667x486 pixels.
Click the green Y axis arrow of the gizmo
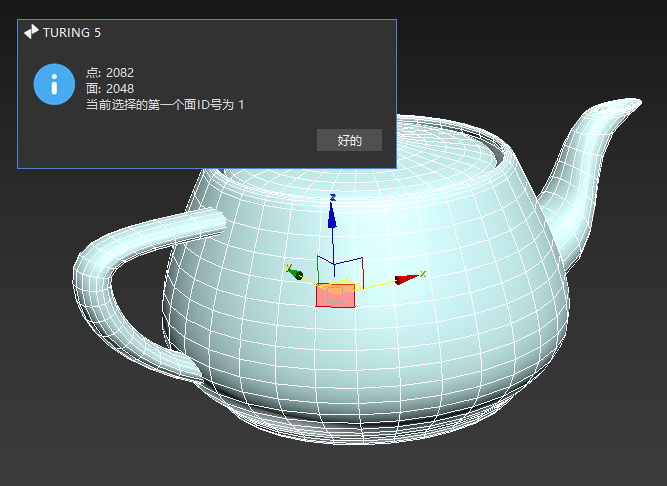(x=294, y=272)
